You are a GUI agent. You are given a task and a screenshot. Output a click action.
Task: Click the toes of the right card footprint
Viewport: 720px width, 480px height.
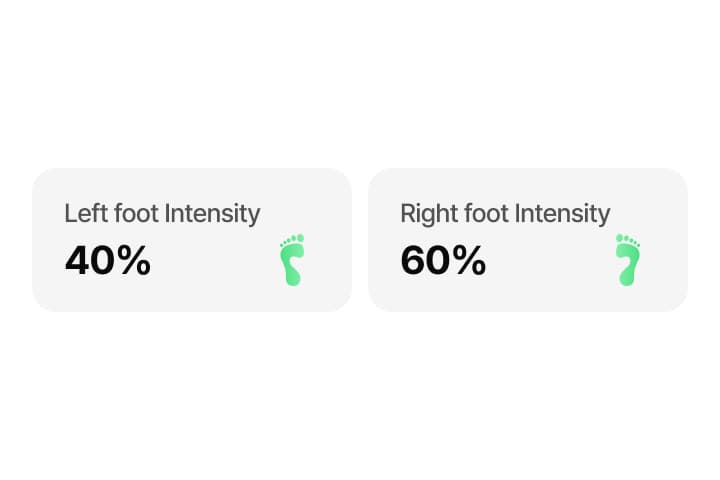pyautogui.click(x=627, y=240)
